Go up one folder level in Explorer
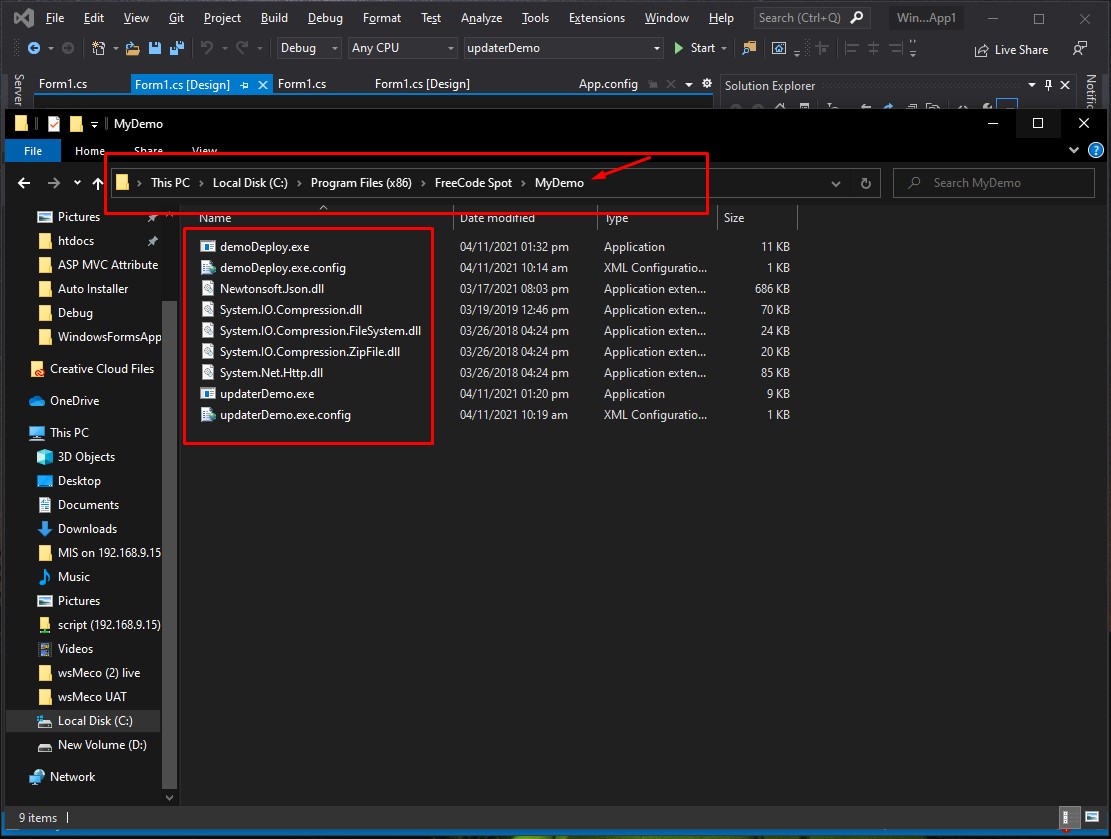 click(96, 182)
